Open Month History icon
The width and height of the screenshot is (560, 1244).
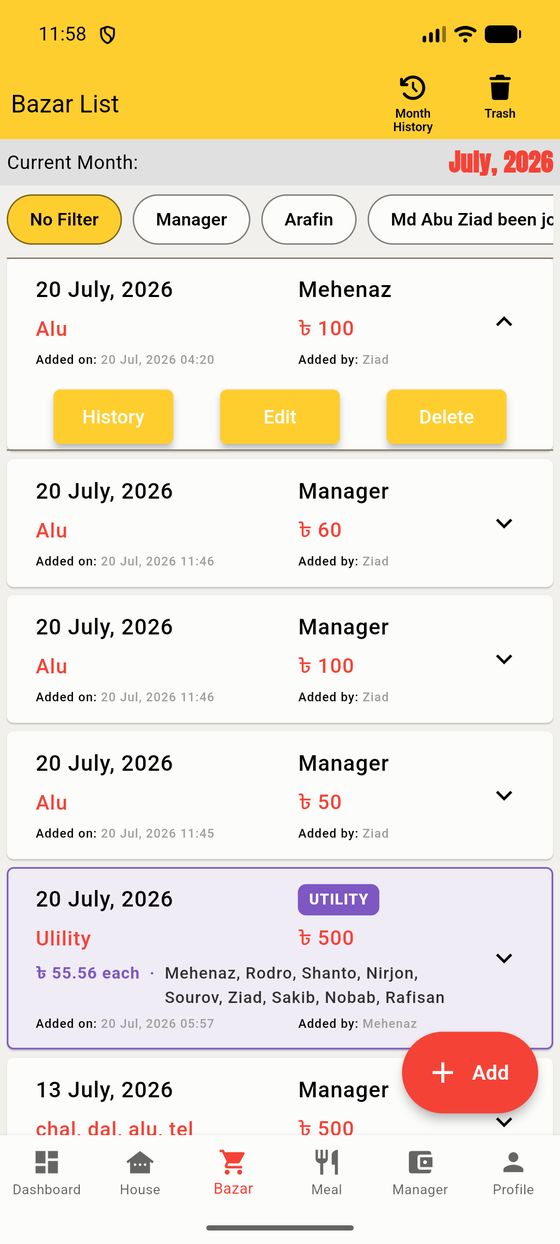[x=412, y=88]
